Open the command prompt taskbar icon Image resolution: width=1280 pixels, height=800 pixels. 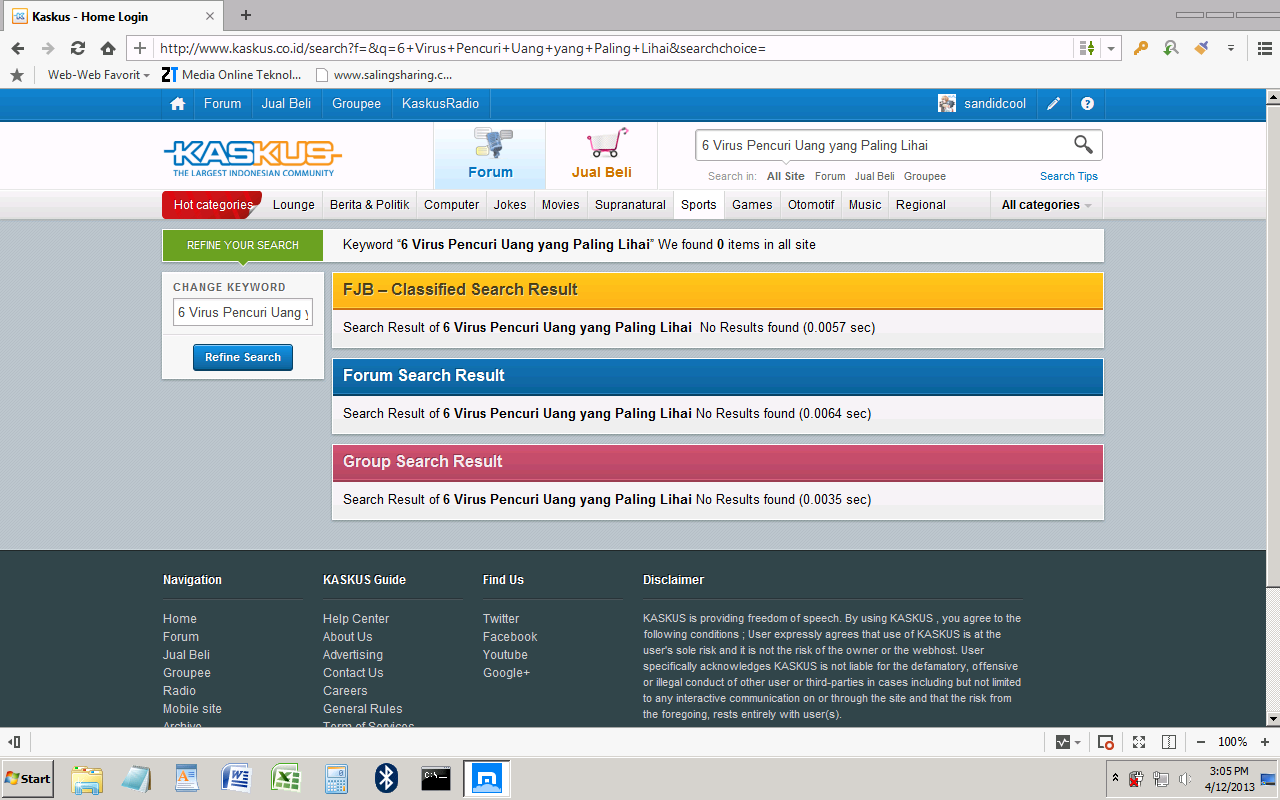pos(435,778)
